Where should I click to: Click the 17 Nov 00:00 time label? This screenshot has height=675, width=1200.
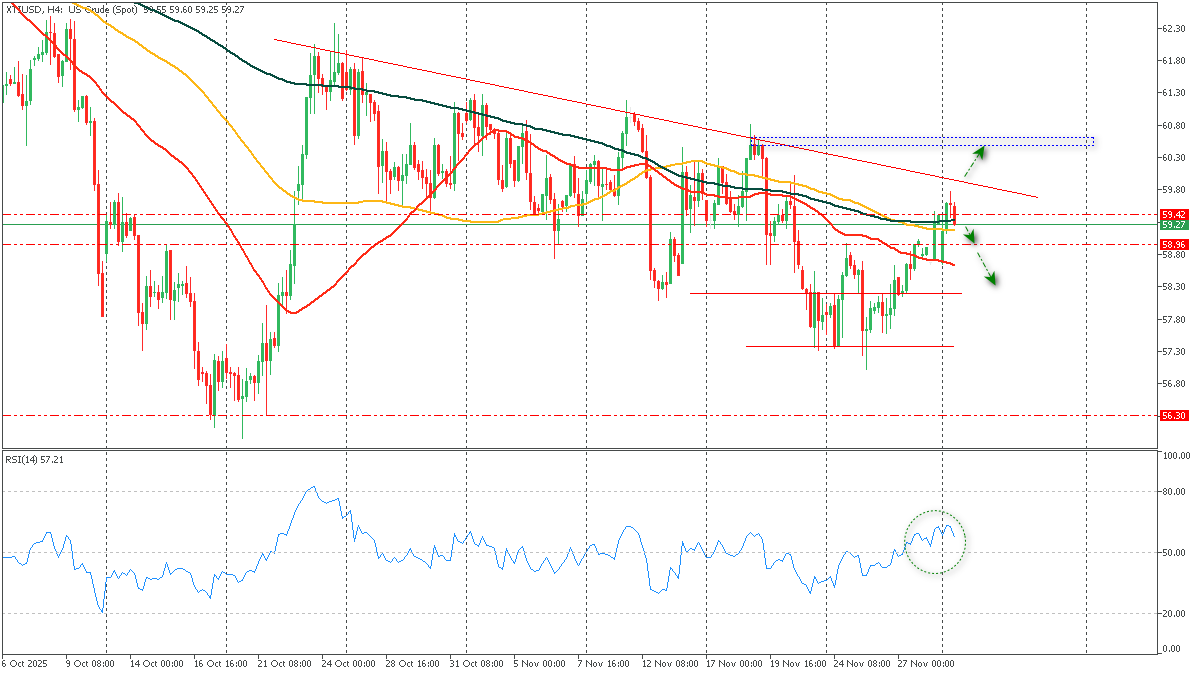tap(733, 664)
